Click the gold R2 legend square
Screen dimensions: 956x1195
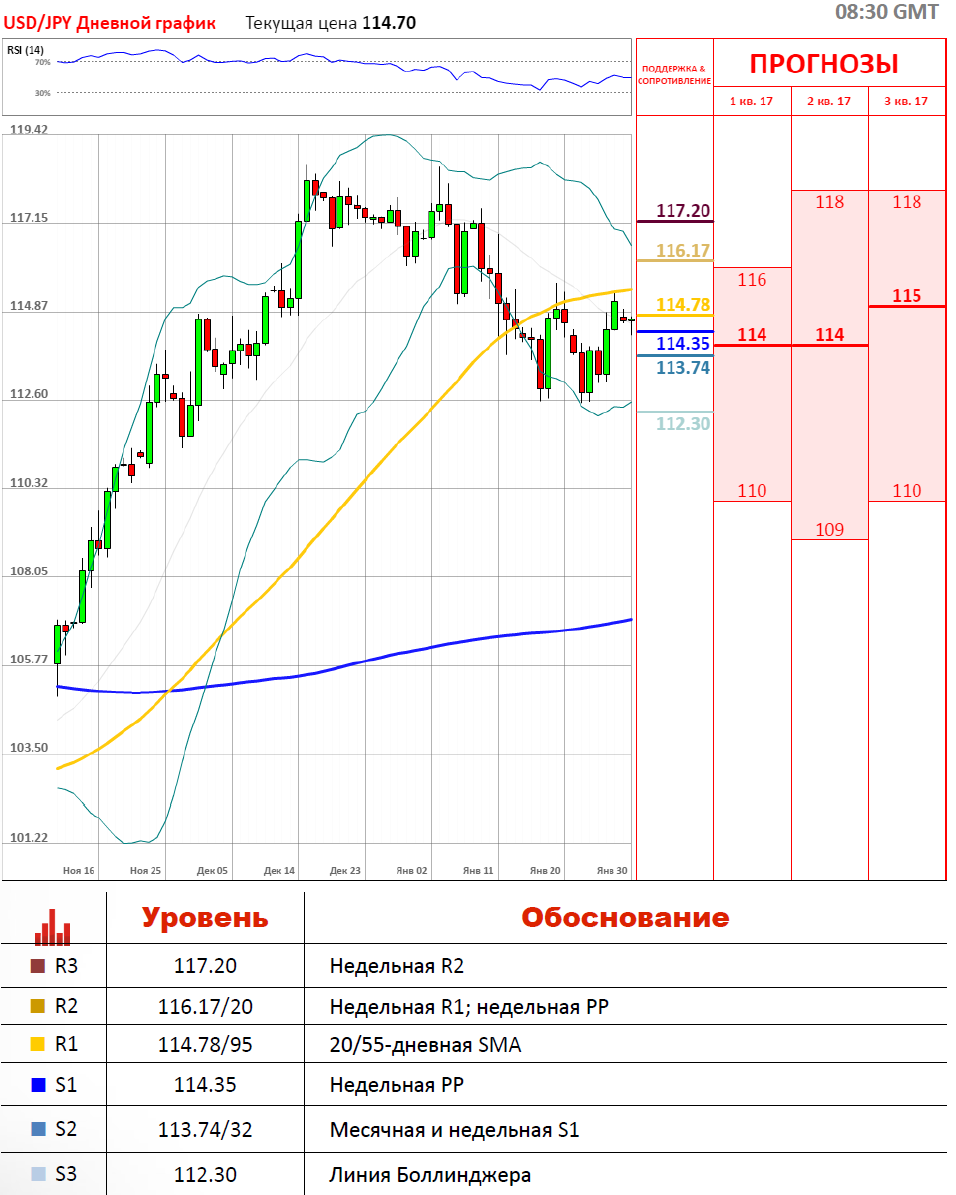click(38, 1006)
